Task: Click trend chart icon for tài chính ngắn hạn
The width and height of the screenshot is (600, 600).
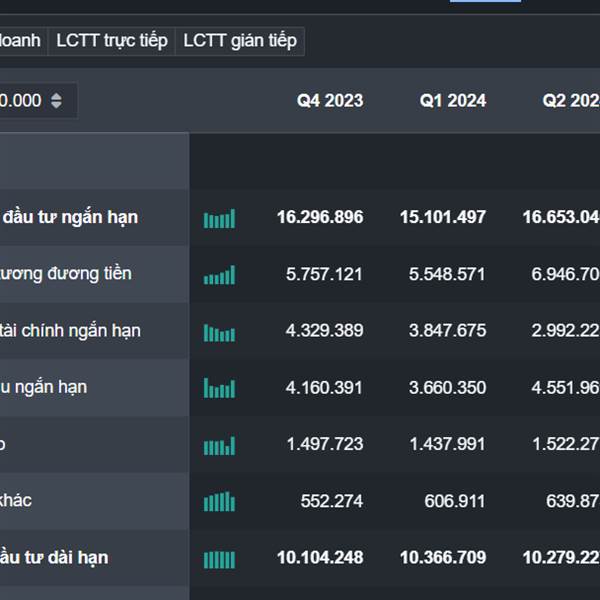Action: coord(219,331)
